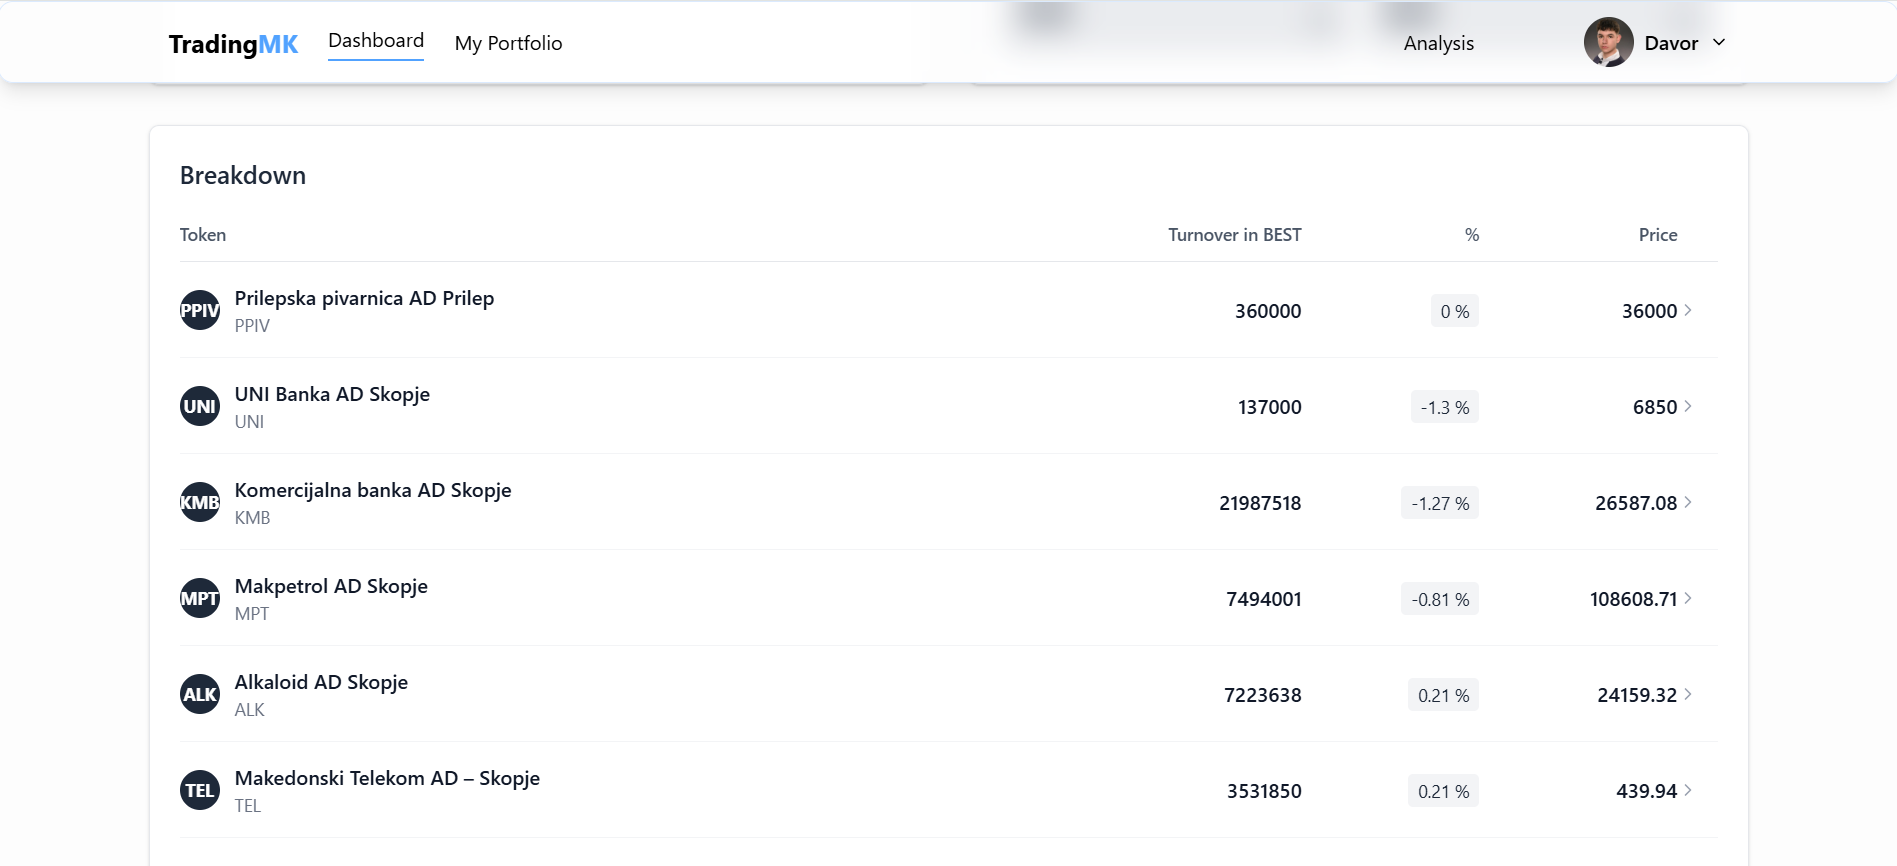Click the MPT token avatar icon
The width and height of the screenshot is (1897, 866).
click(199, 598)
